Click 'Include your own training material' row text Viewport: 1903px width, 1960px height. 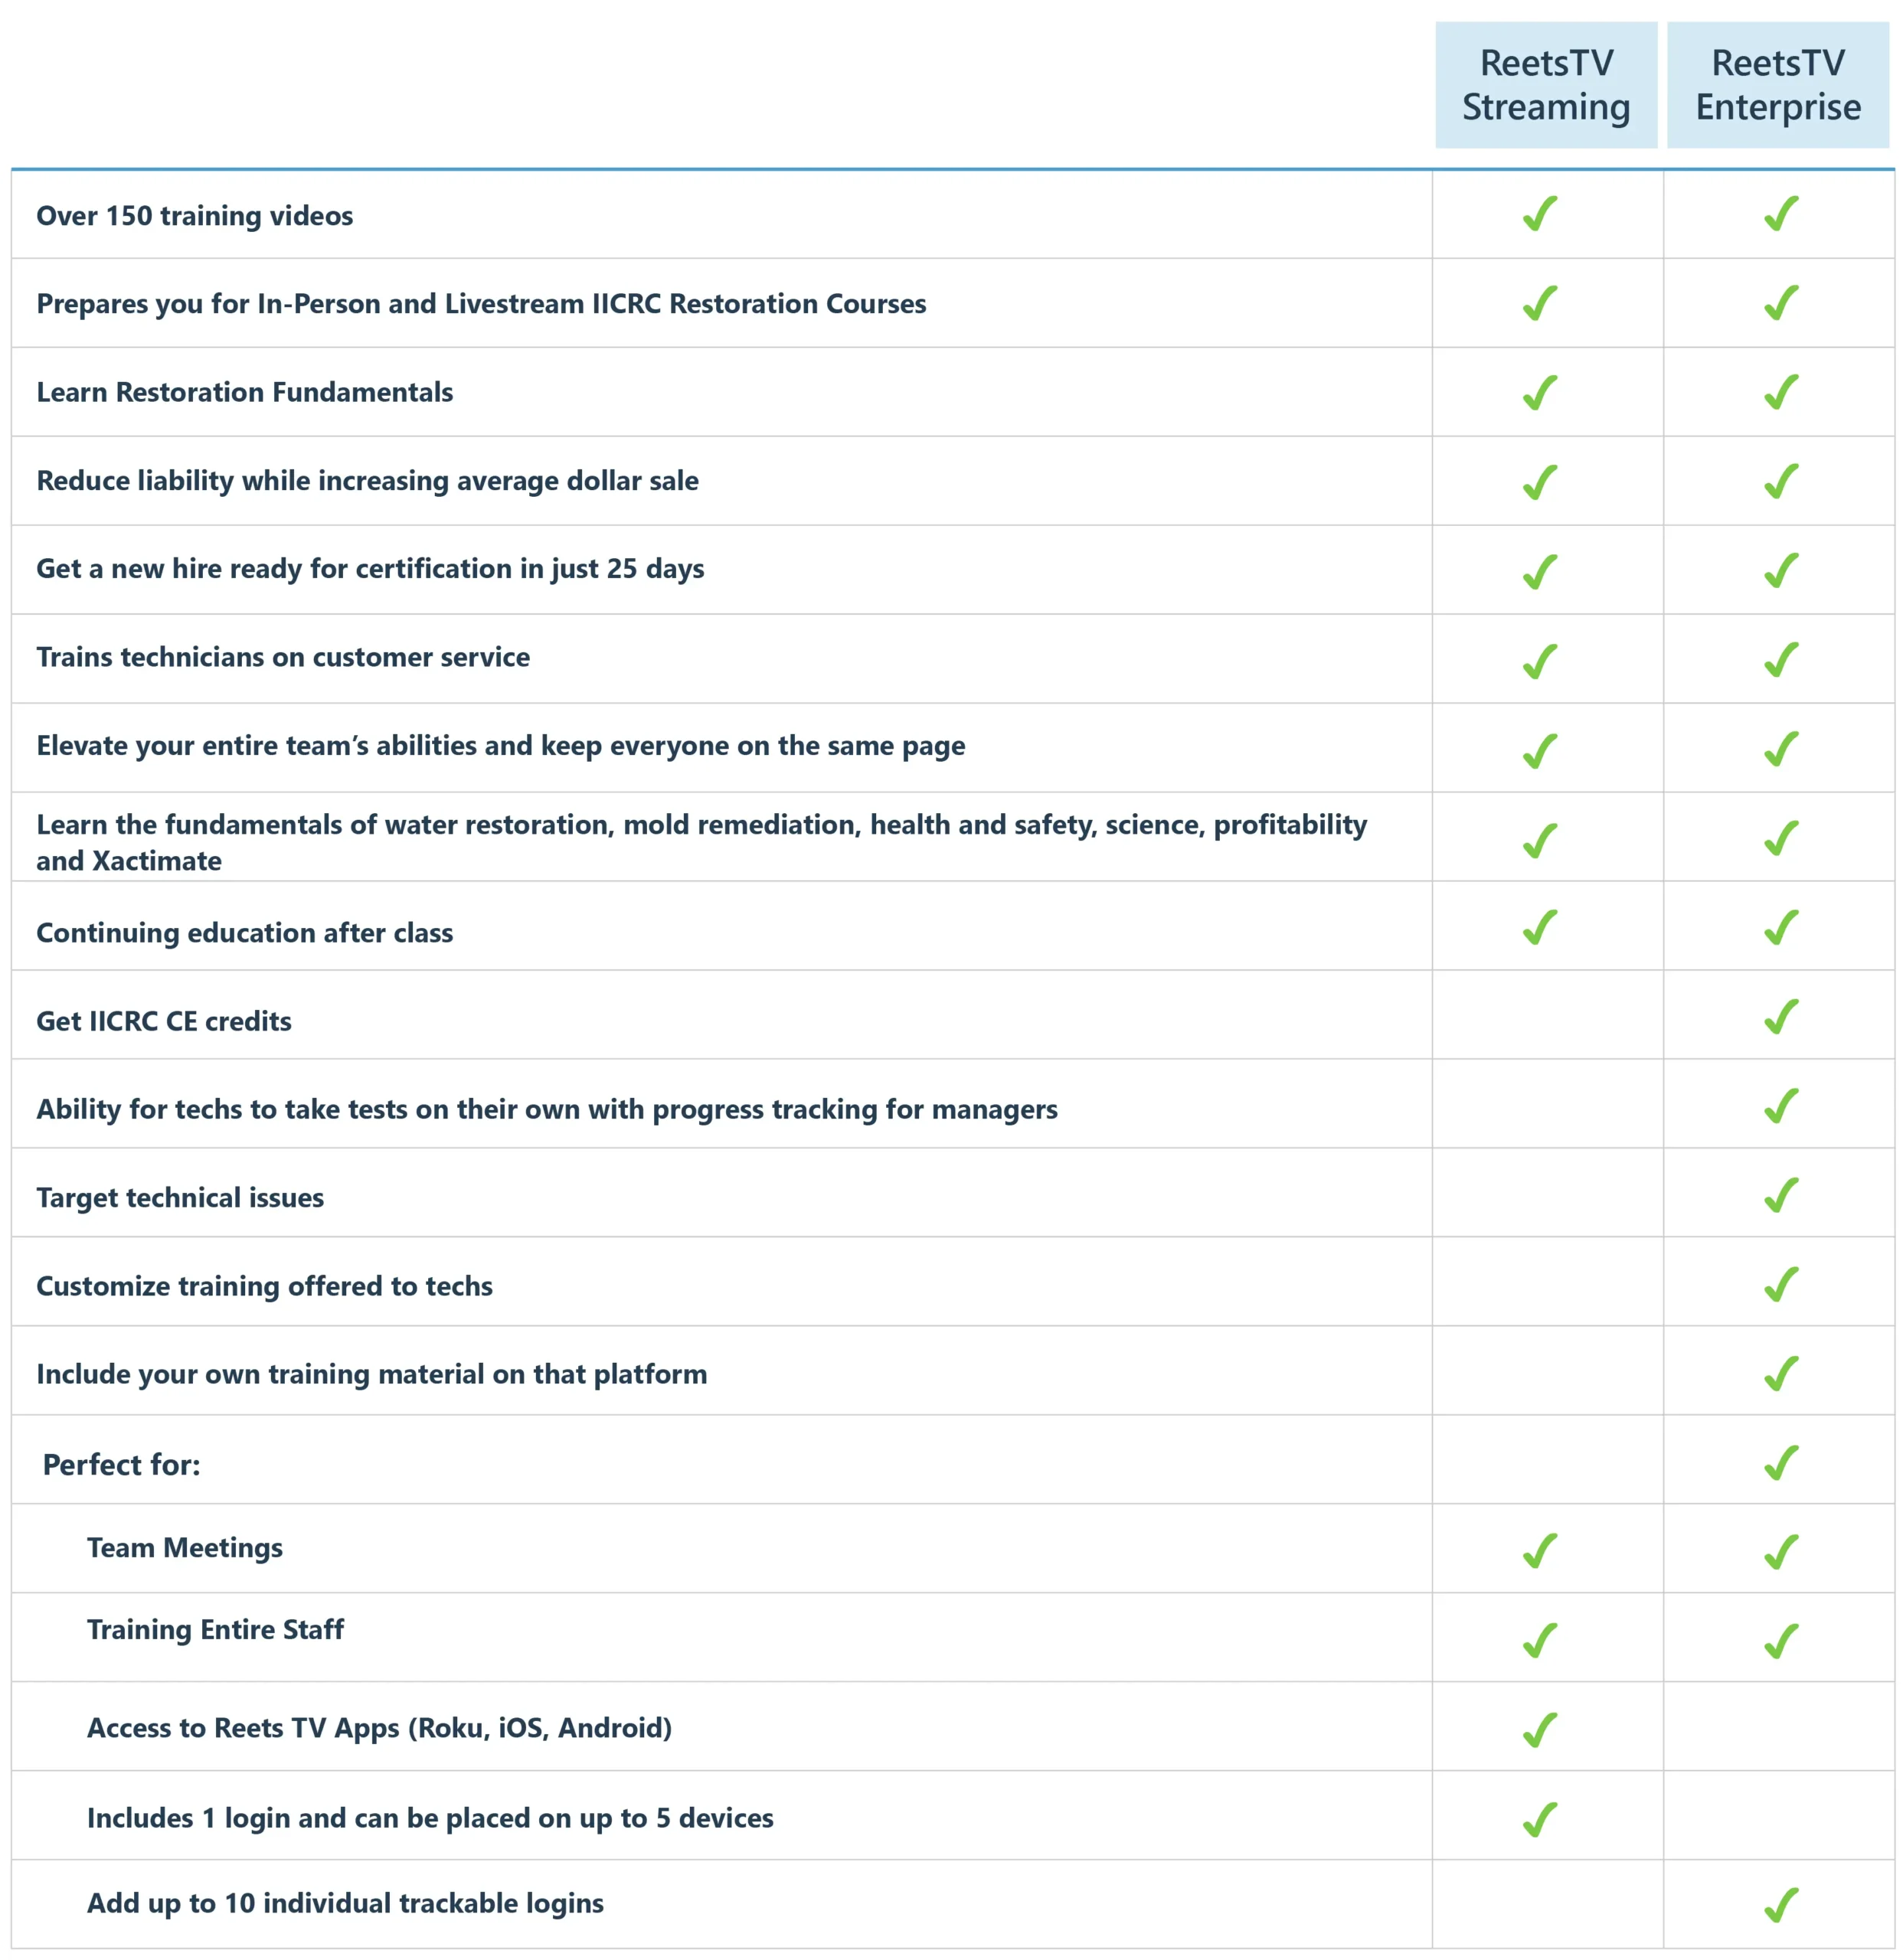pos(371,1374)
